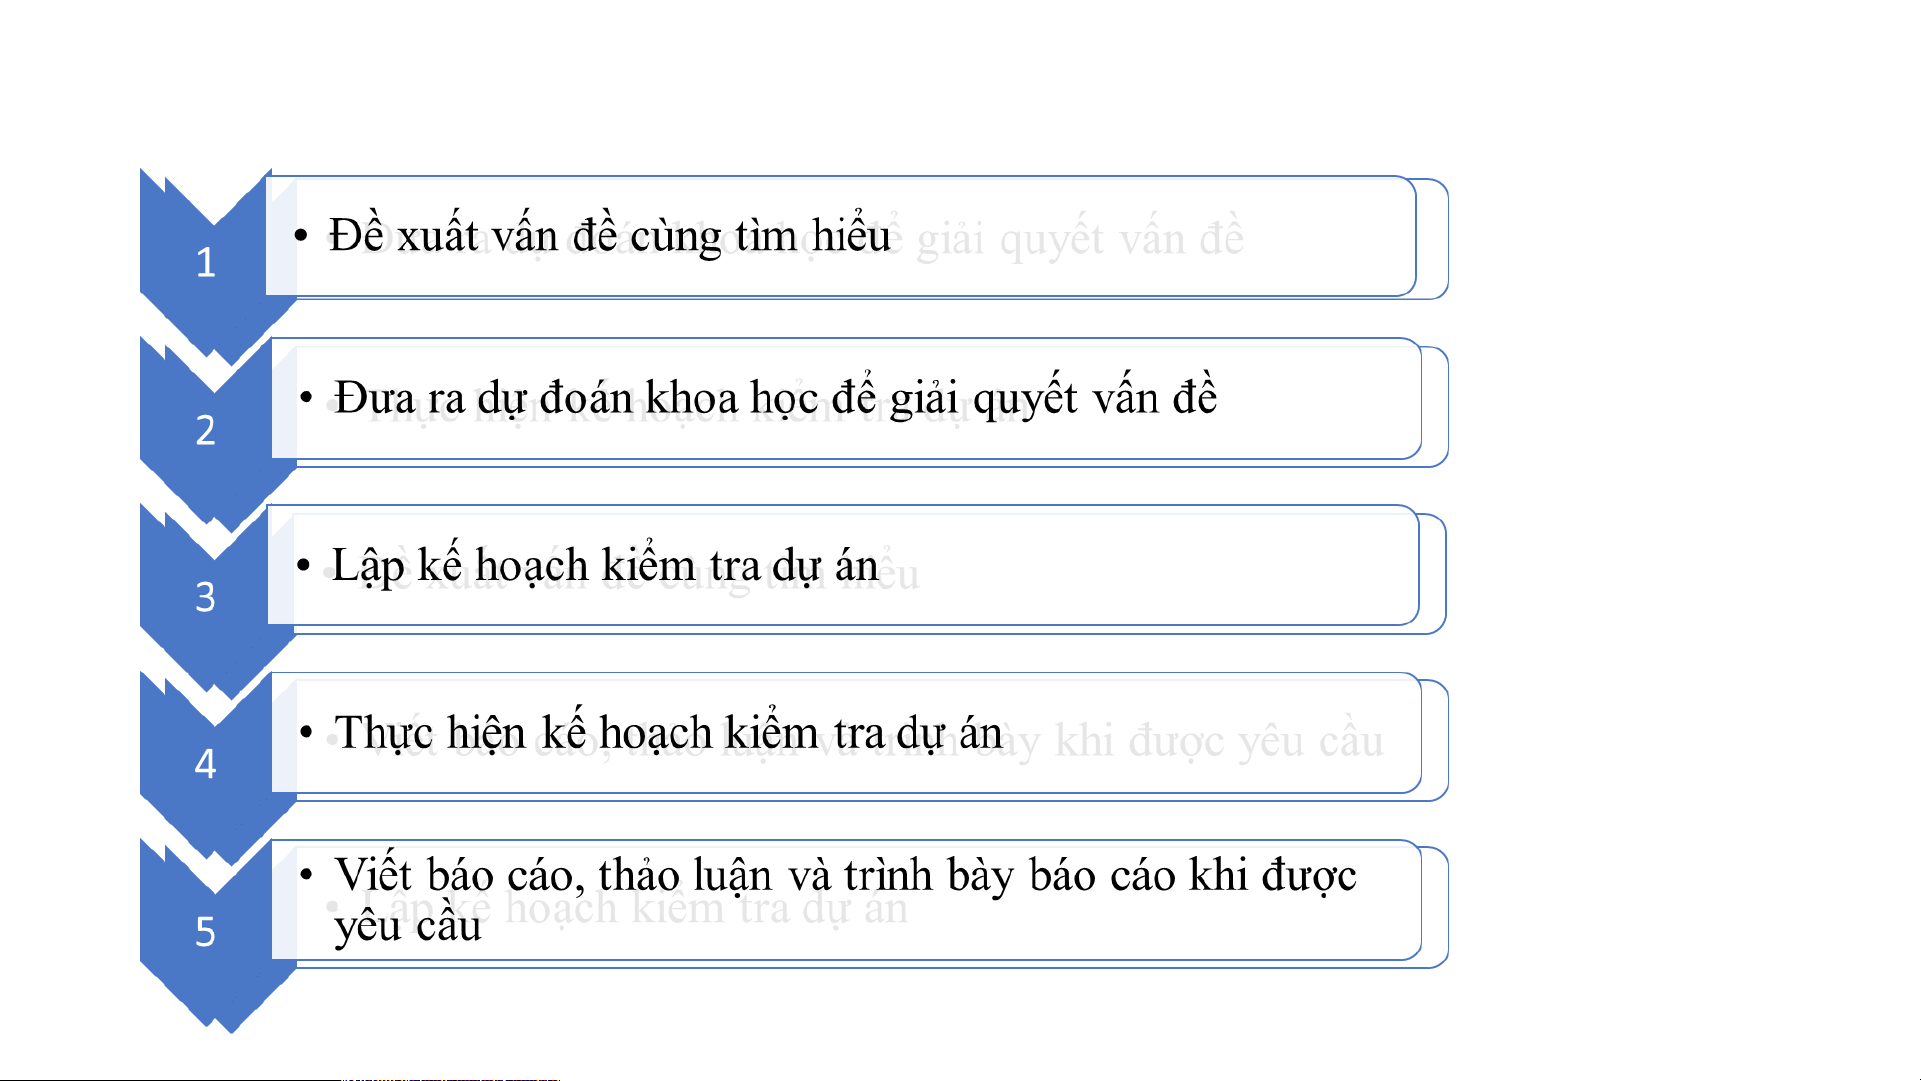
Task: Click the bullet before 'Thực hiện kế hoạch'
Action: click(306, 733)
